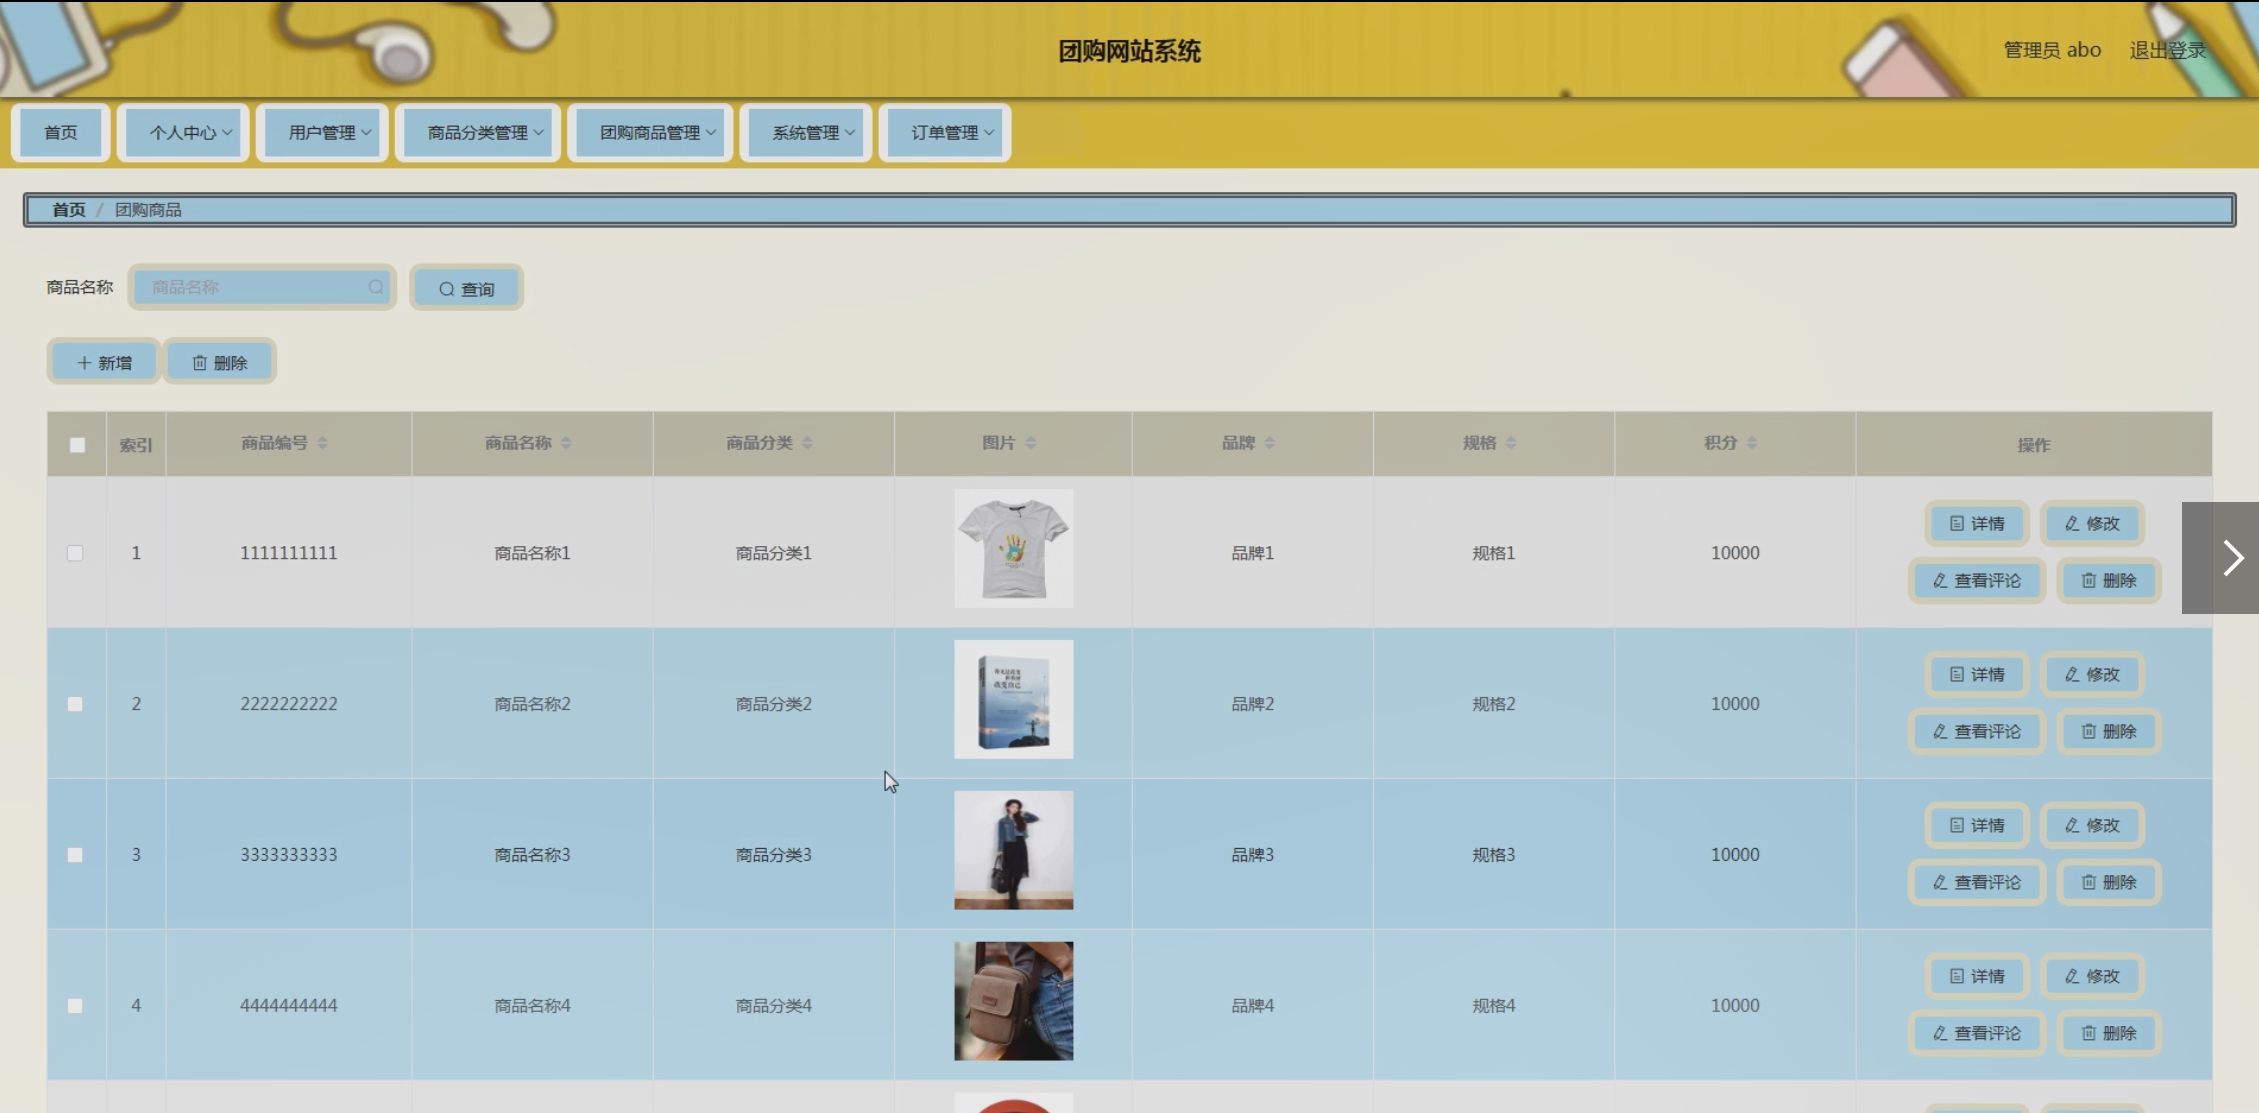Screen dimensions: 2259x1113
Task: Open 查看评论 for 商品名称1
Action: [x=1977, y=580]
